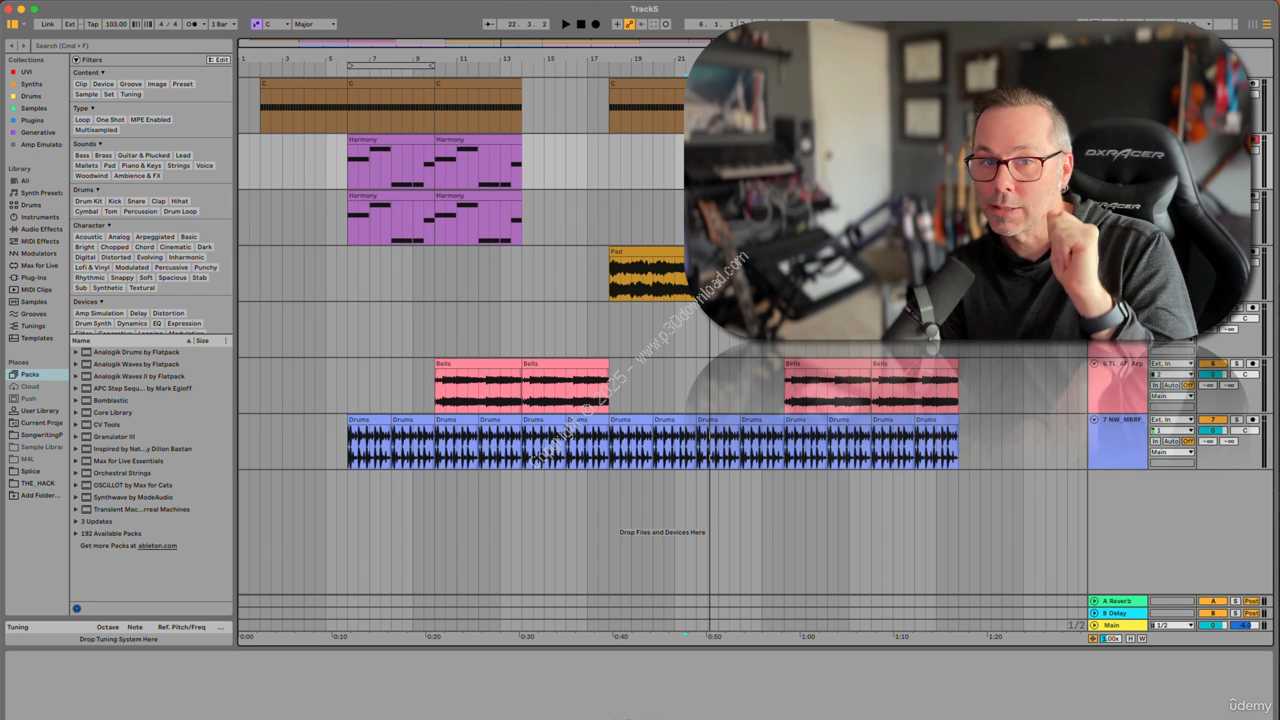Open Templates in the Library
The width and height of the screenshot is (1280, 720).
click(x=36, y=338)
